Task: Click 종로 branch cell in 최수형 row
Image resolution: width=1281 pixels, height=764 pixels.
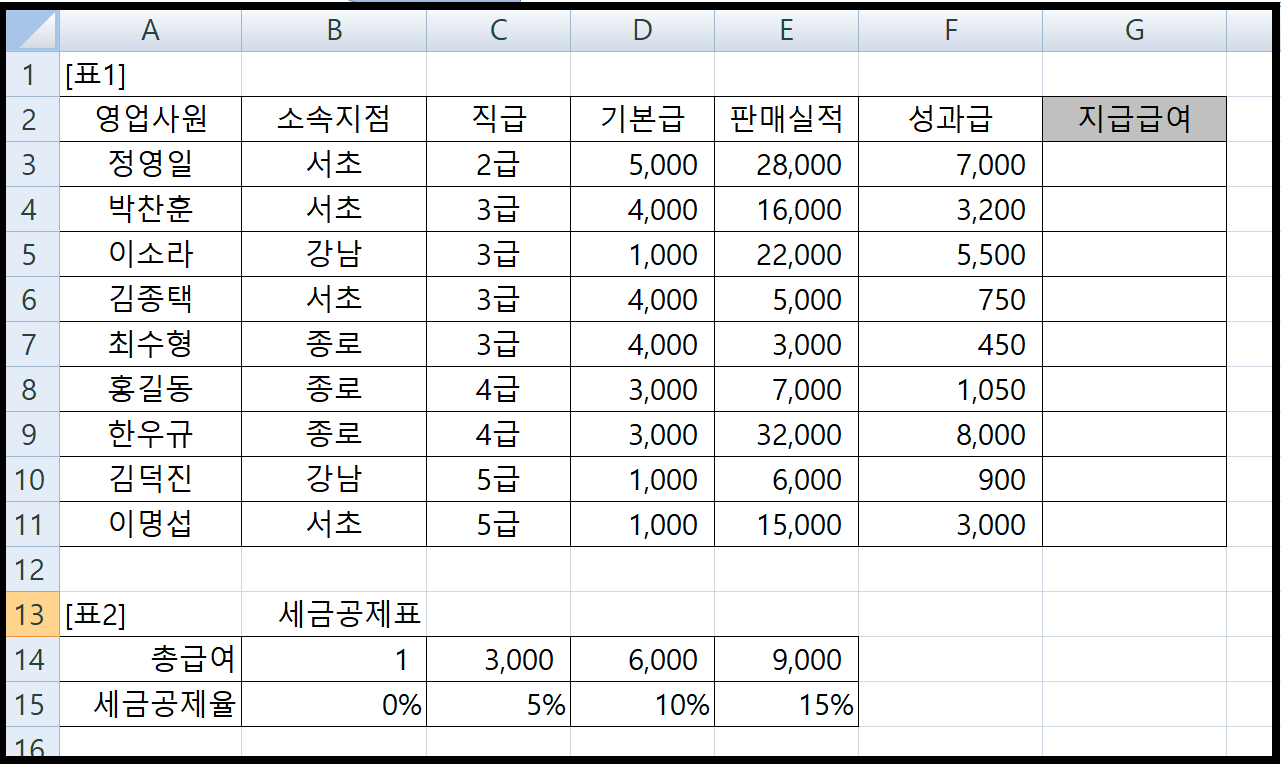Action: point(334,344)
